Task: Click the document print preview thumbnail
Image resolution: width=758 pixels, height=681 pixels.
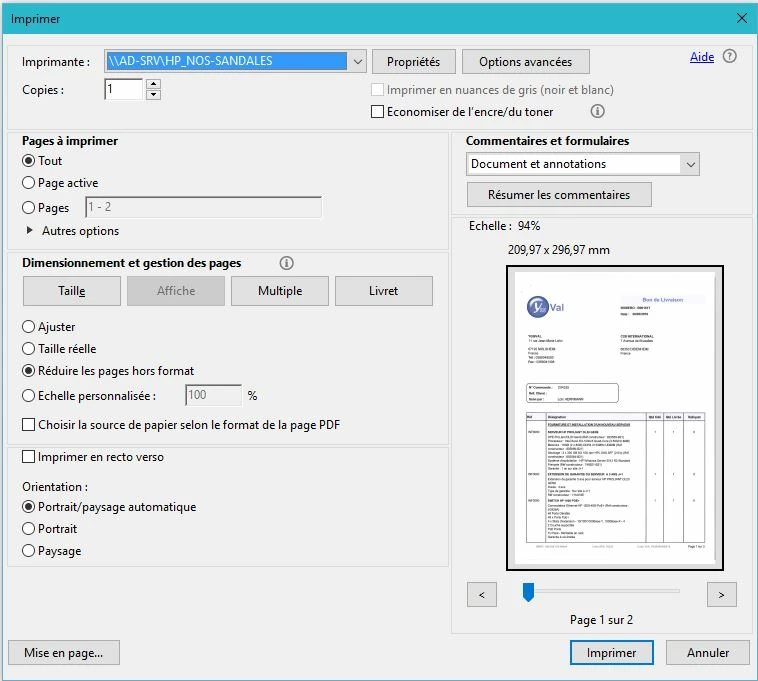Action: click(614, 418)
